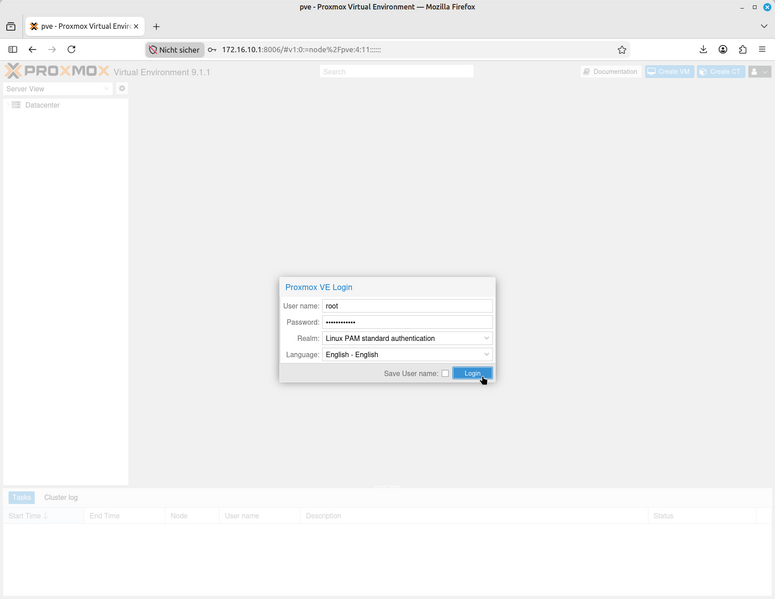775x599 pixels.
Task: Click the Proxmox Search field
Action: coord(396,72)
